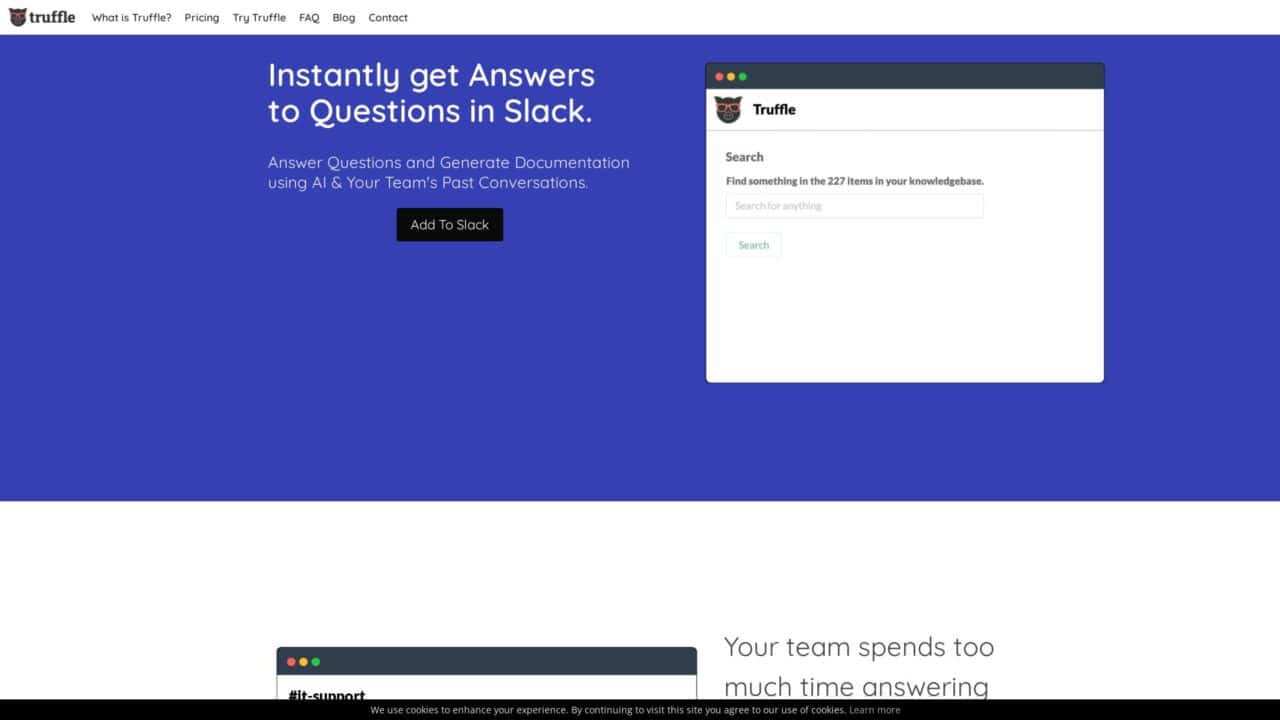Screen dimensions: 1280x720
Task: Click the red dot on the #it-support window
Action: [x=290, y=661]
